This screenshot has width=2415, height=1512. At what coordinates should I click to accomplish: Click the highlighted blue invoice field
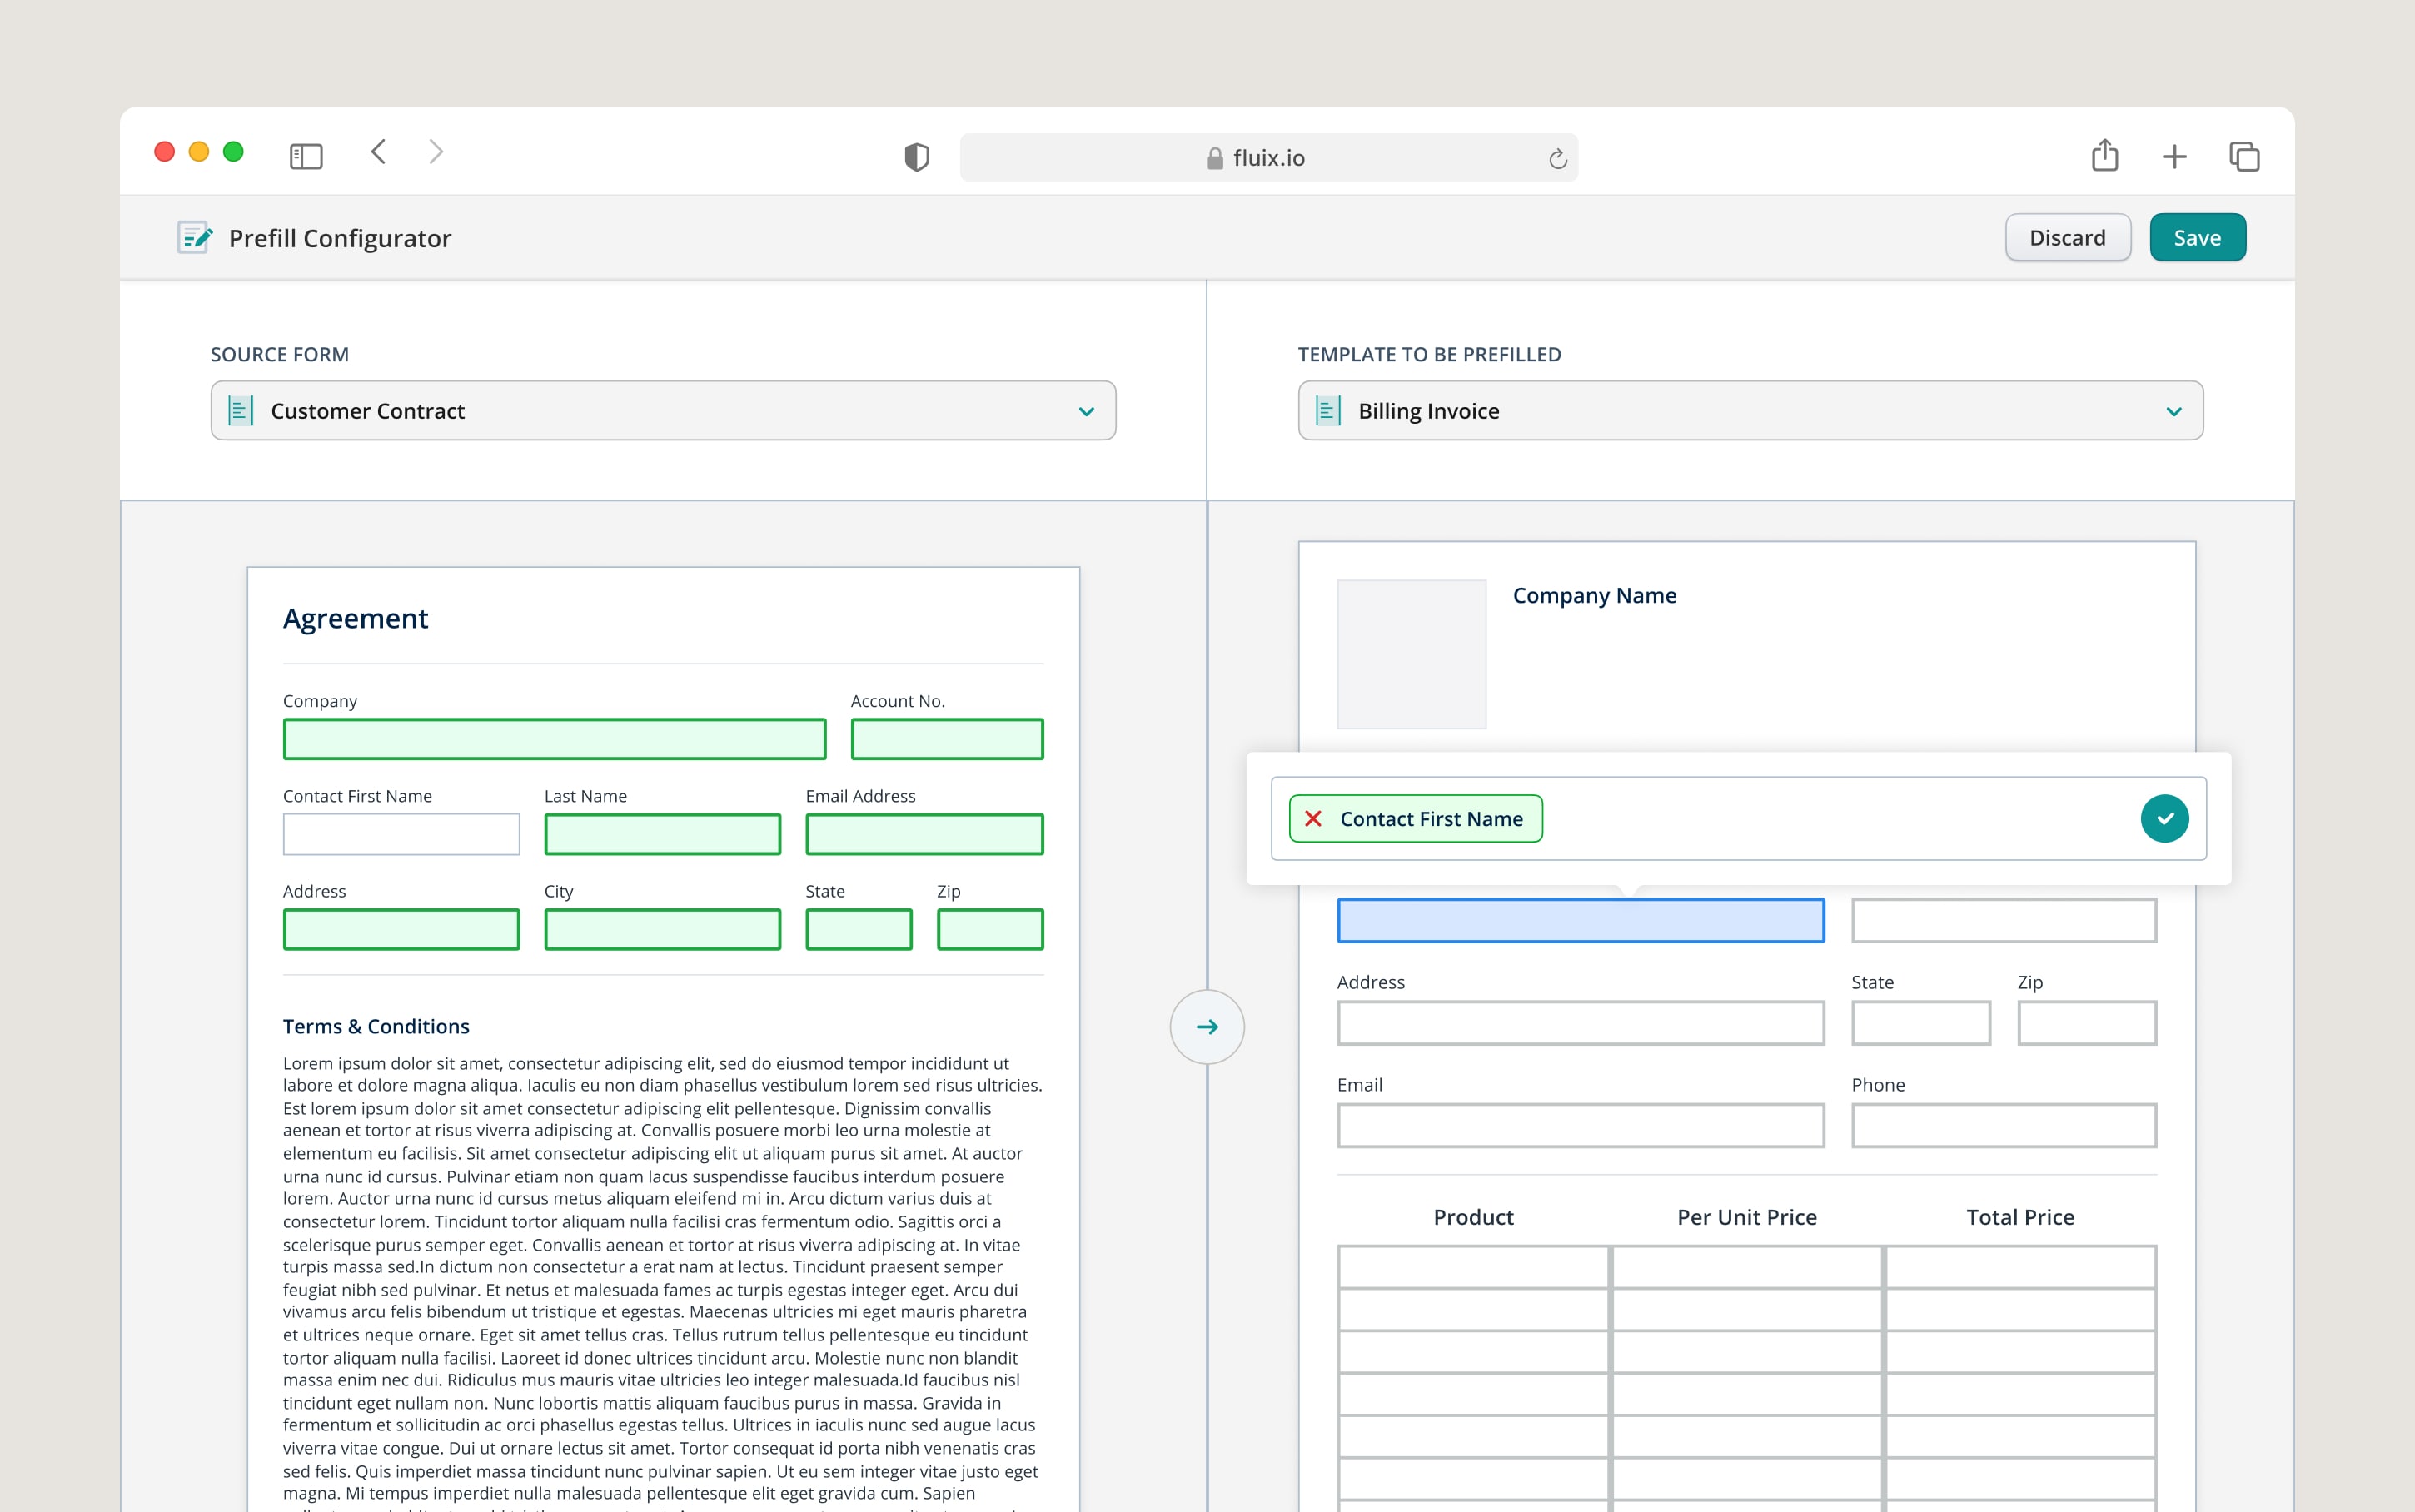pos(1580,920)
